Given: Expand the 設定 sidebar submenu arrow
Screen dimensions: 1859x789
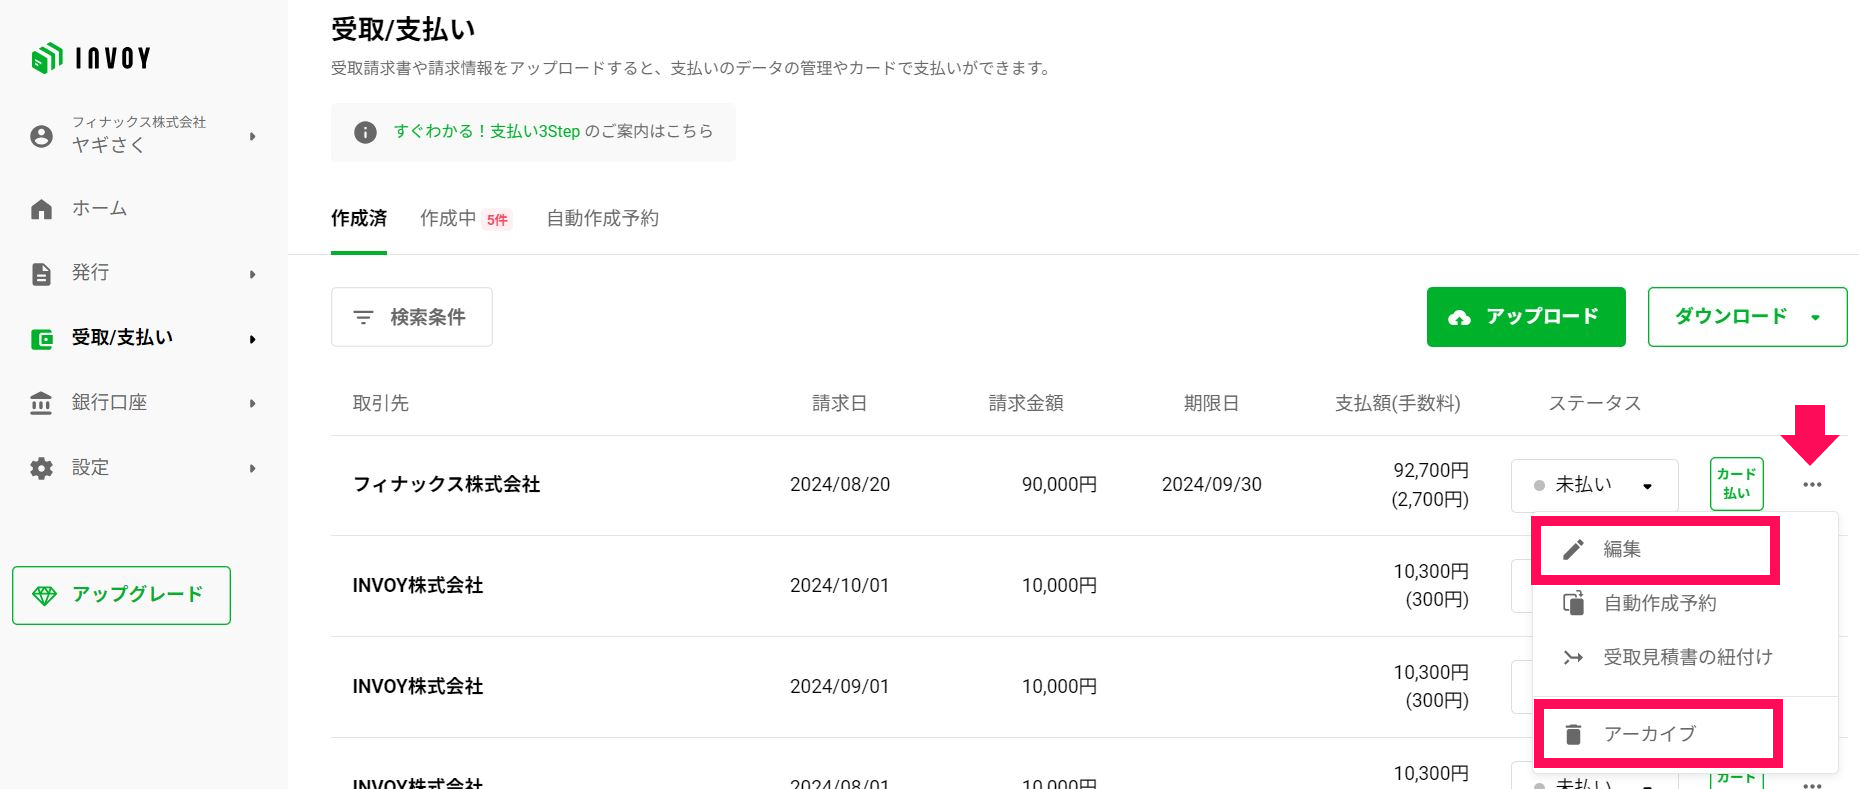Looking at the screenshot, I should tap(252, 468).
